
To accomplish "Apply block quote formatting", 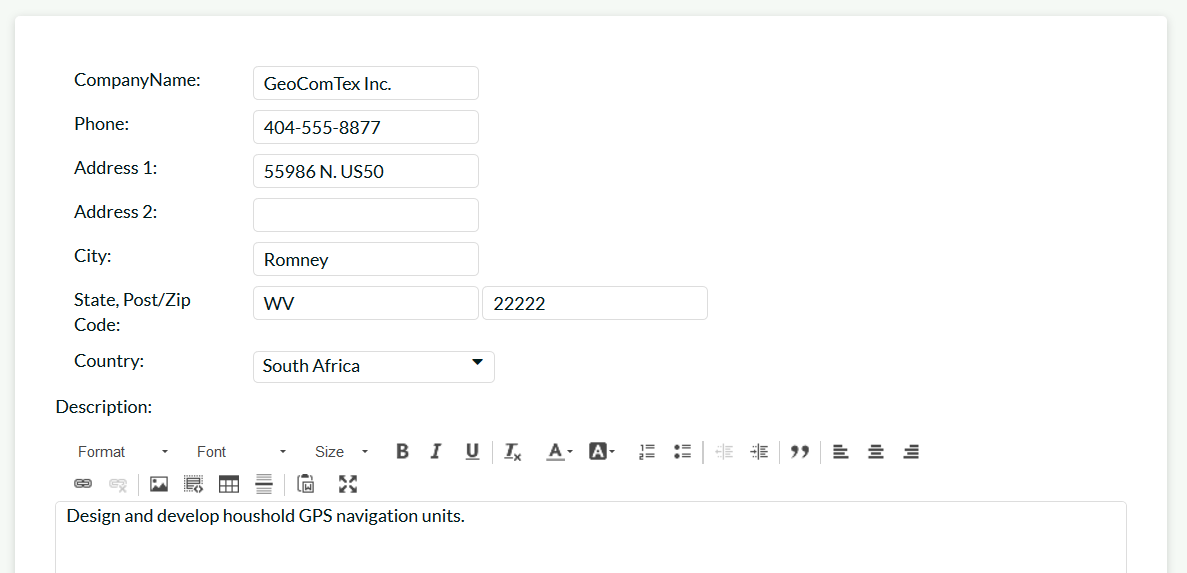I will pos(799,452).
